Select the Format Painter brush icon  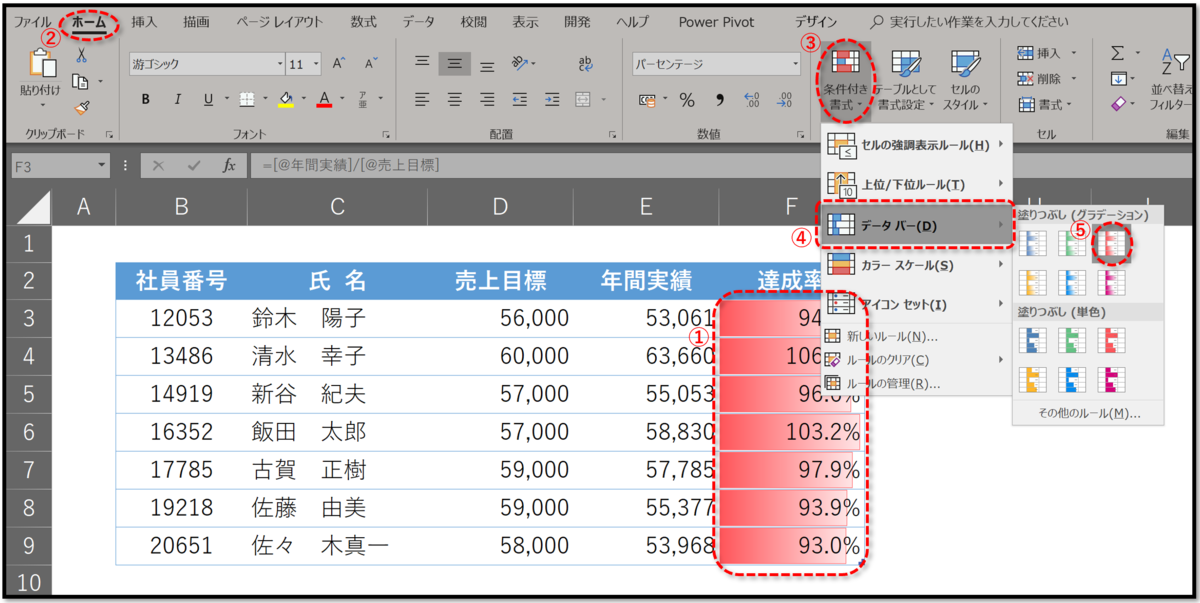[83, 106]
